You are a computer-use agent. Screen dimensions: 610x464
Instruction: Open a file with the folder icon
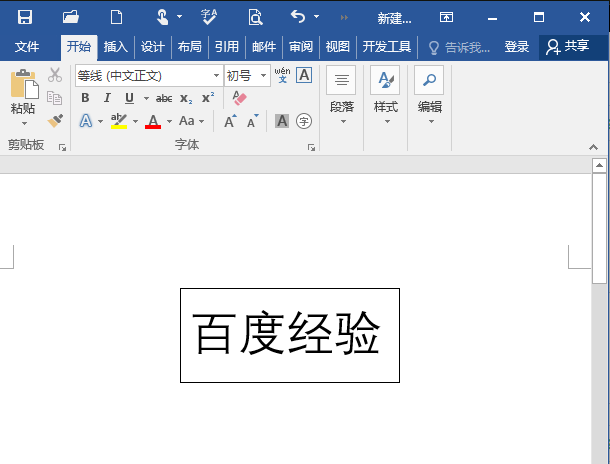click(71, 17)
